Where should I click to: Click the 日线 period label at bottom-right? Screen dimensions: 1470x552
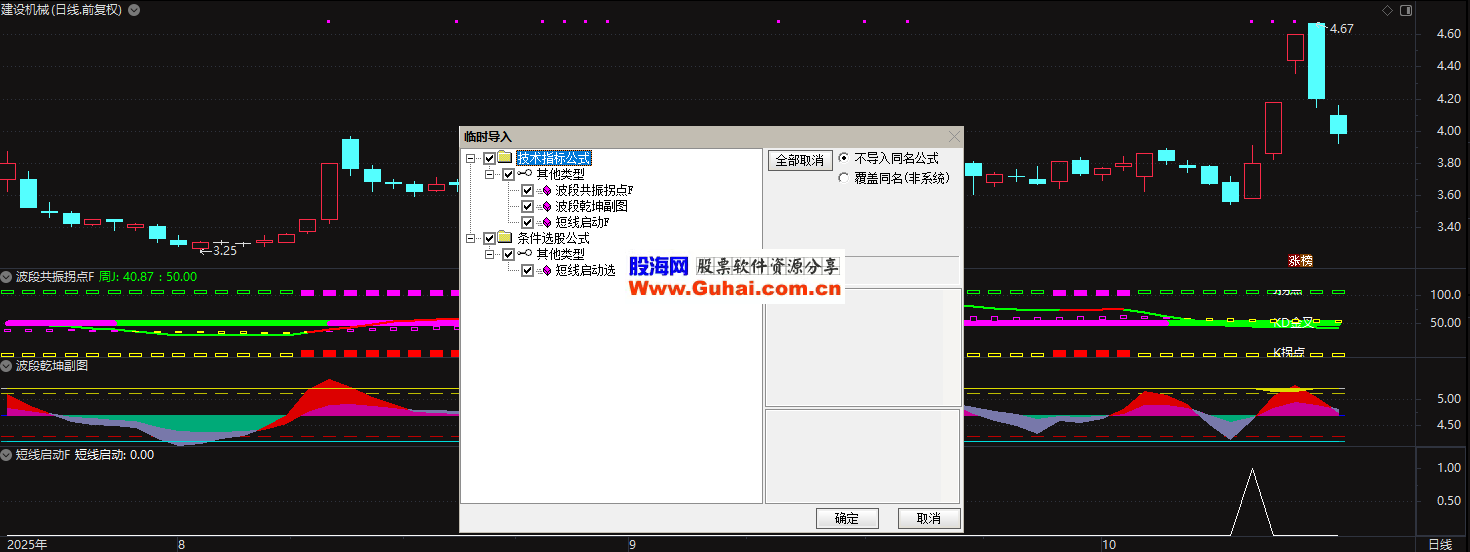pyautogui.click(x=1439, y=544)
